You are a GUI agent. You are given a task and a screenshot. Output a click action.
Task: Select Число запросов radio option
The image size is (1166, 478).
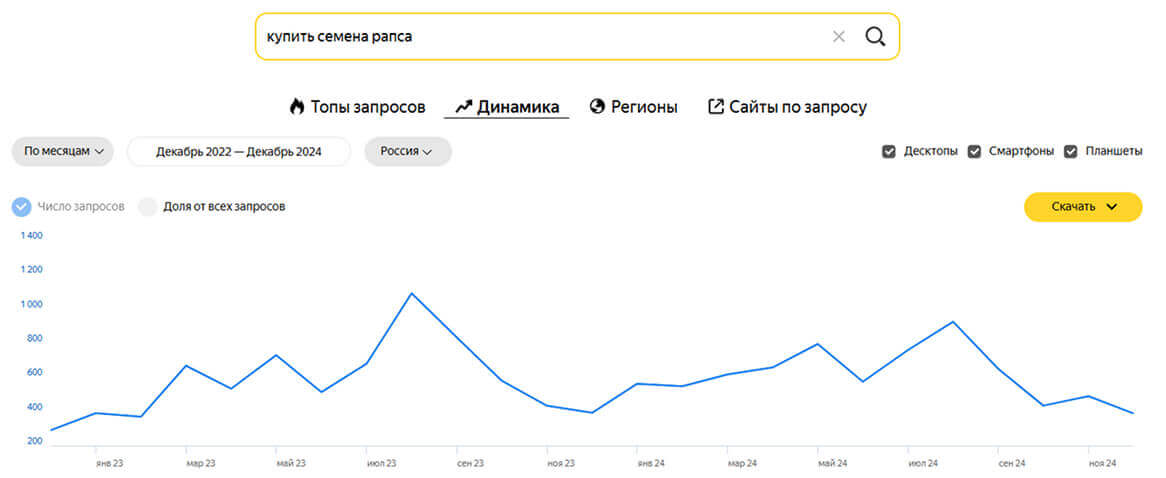pyautogui.click(x=22, y=207)
